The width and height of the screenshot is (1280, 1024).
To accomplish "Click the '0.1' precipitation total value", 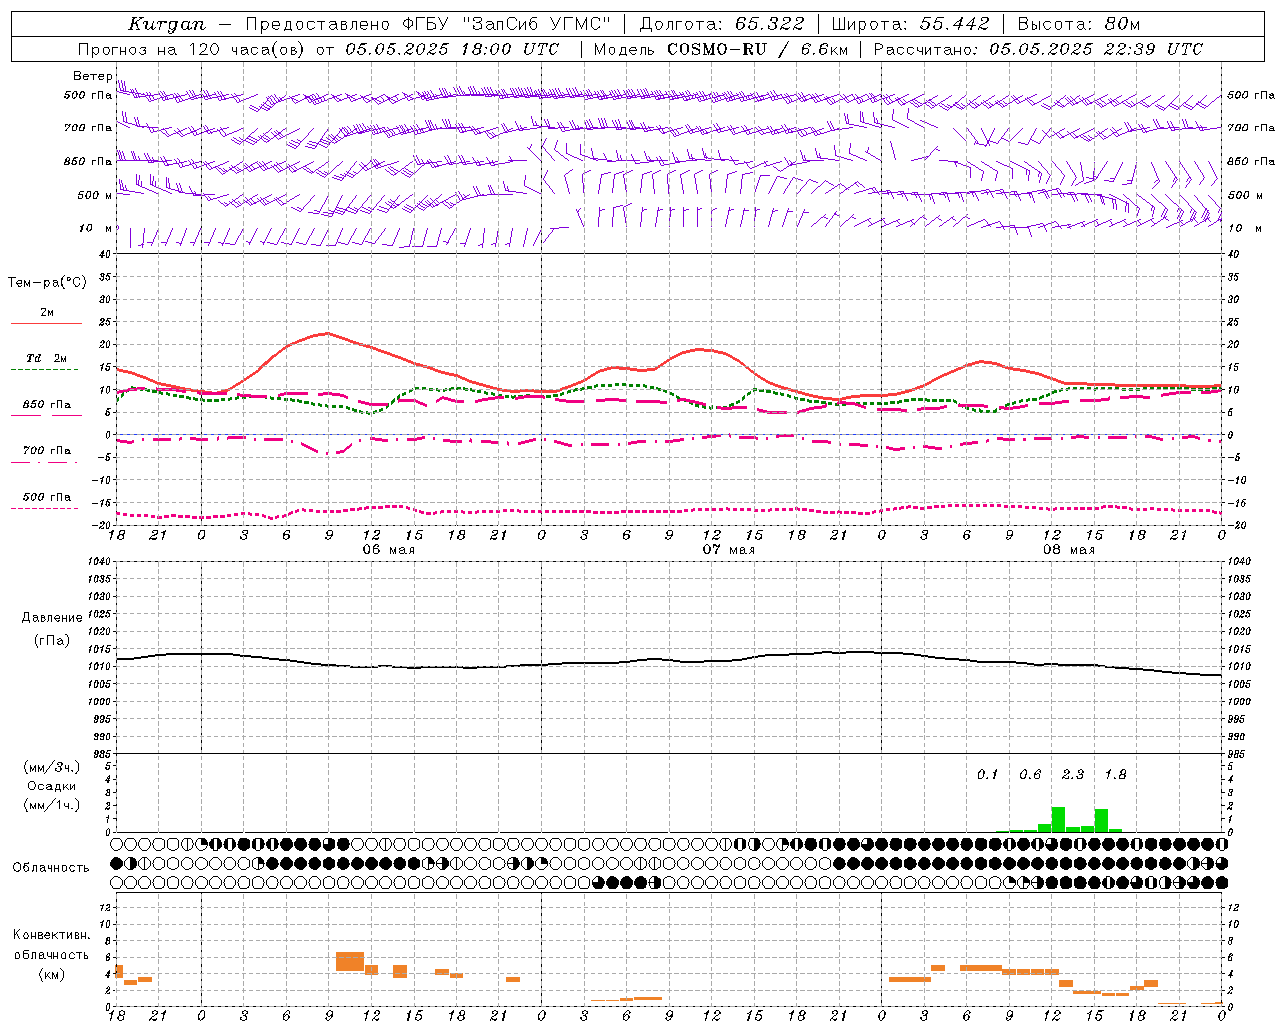I will pos(988,775).
